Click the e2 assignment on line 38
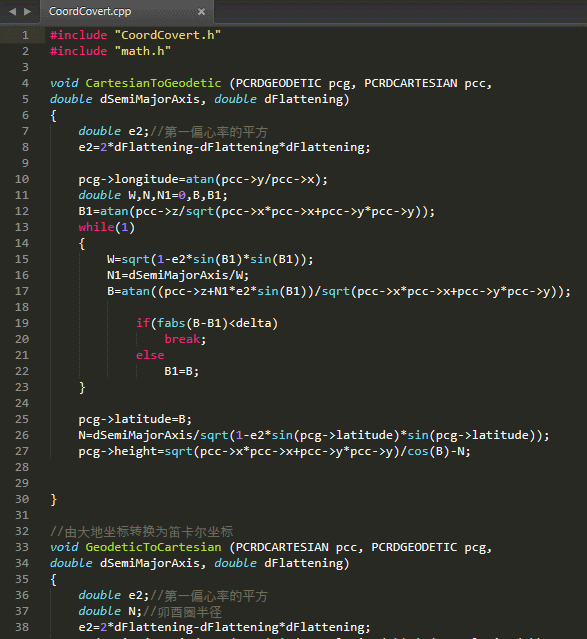587x639 pixels. point(224,627)
